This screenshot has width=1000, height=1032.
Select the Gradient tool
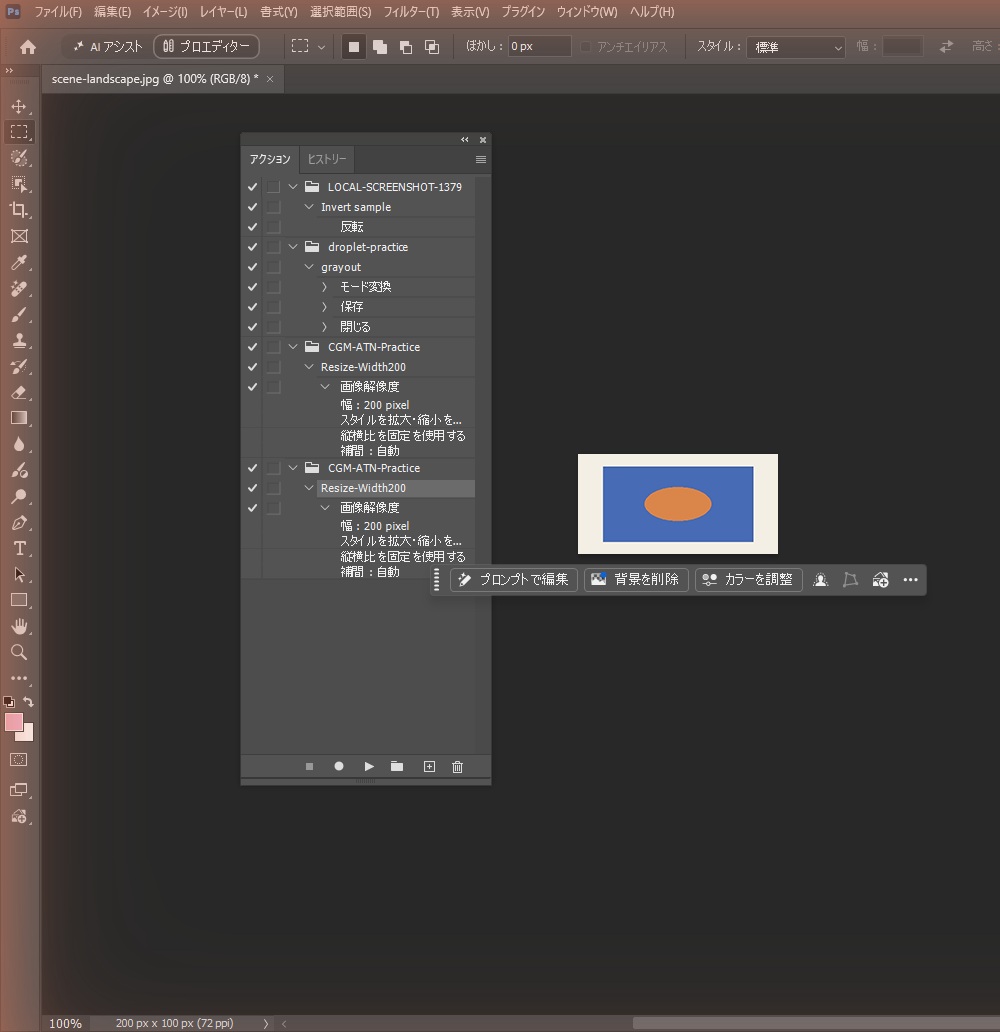pyautogui.click(x=19, y=418)
